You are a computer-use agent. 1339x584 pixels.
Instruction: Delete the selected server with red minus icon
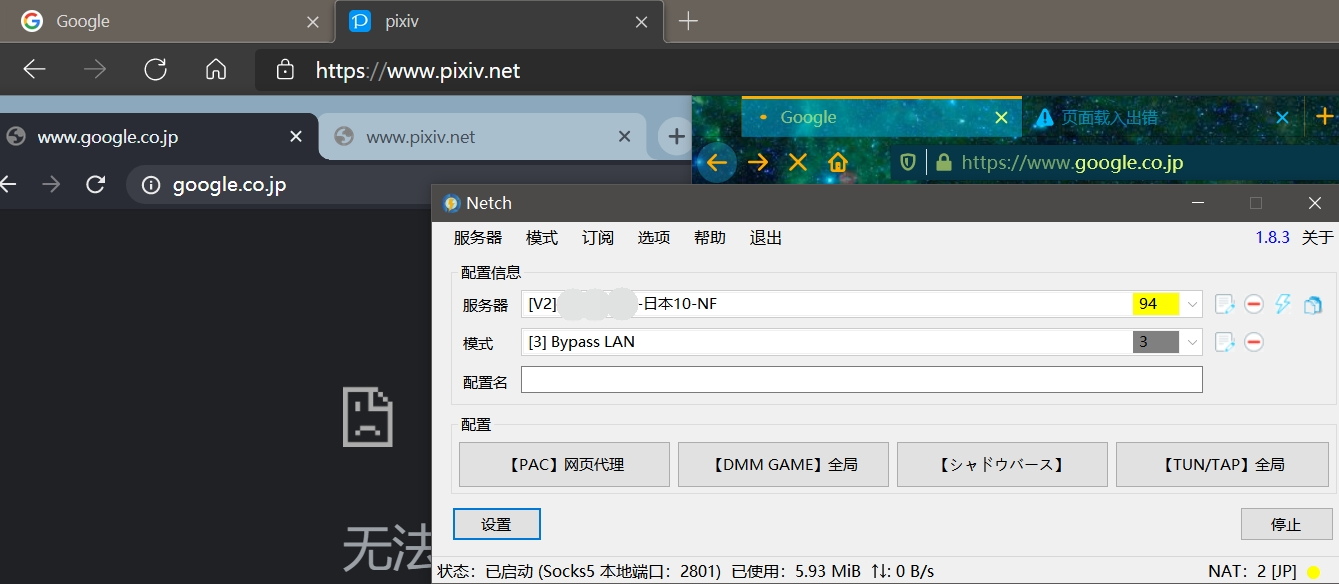tap(1253, 303)
